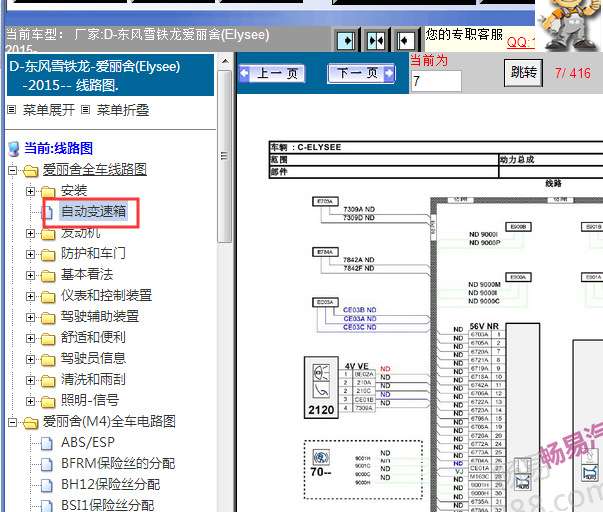The width and height of the screenshot is (603, 512).
Task: Expand the 照明-信号 folder node
Action: pos(30,401)
